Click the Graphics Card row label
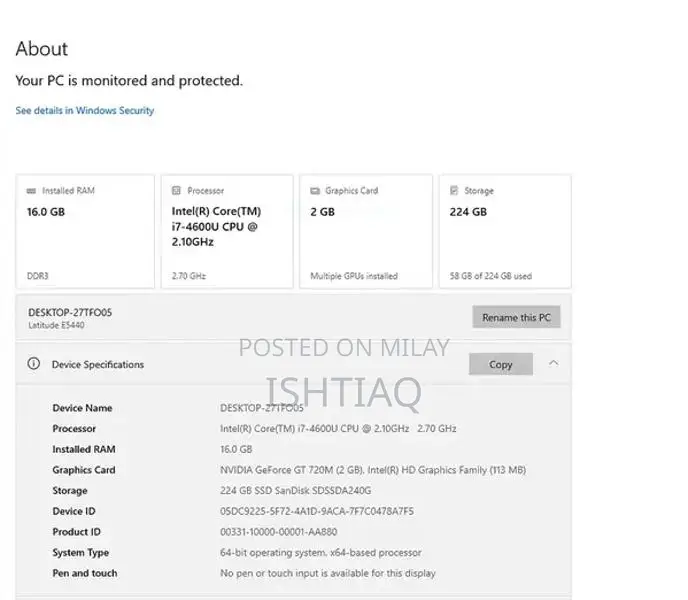Image resolution: width=688 pixels, height=600 pixels. pos(84,470)
